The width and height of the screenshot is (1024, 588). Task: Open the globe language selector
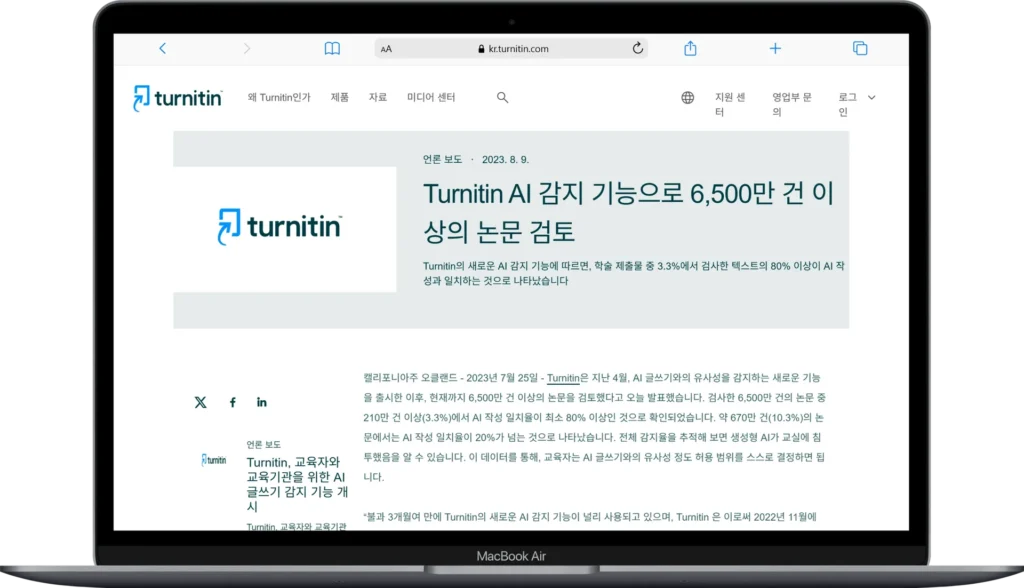pyautogui.click(x=688, y=97)
